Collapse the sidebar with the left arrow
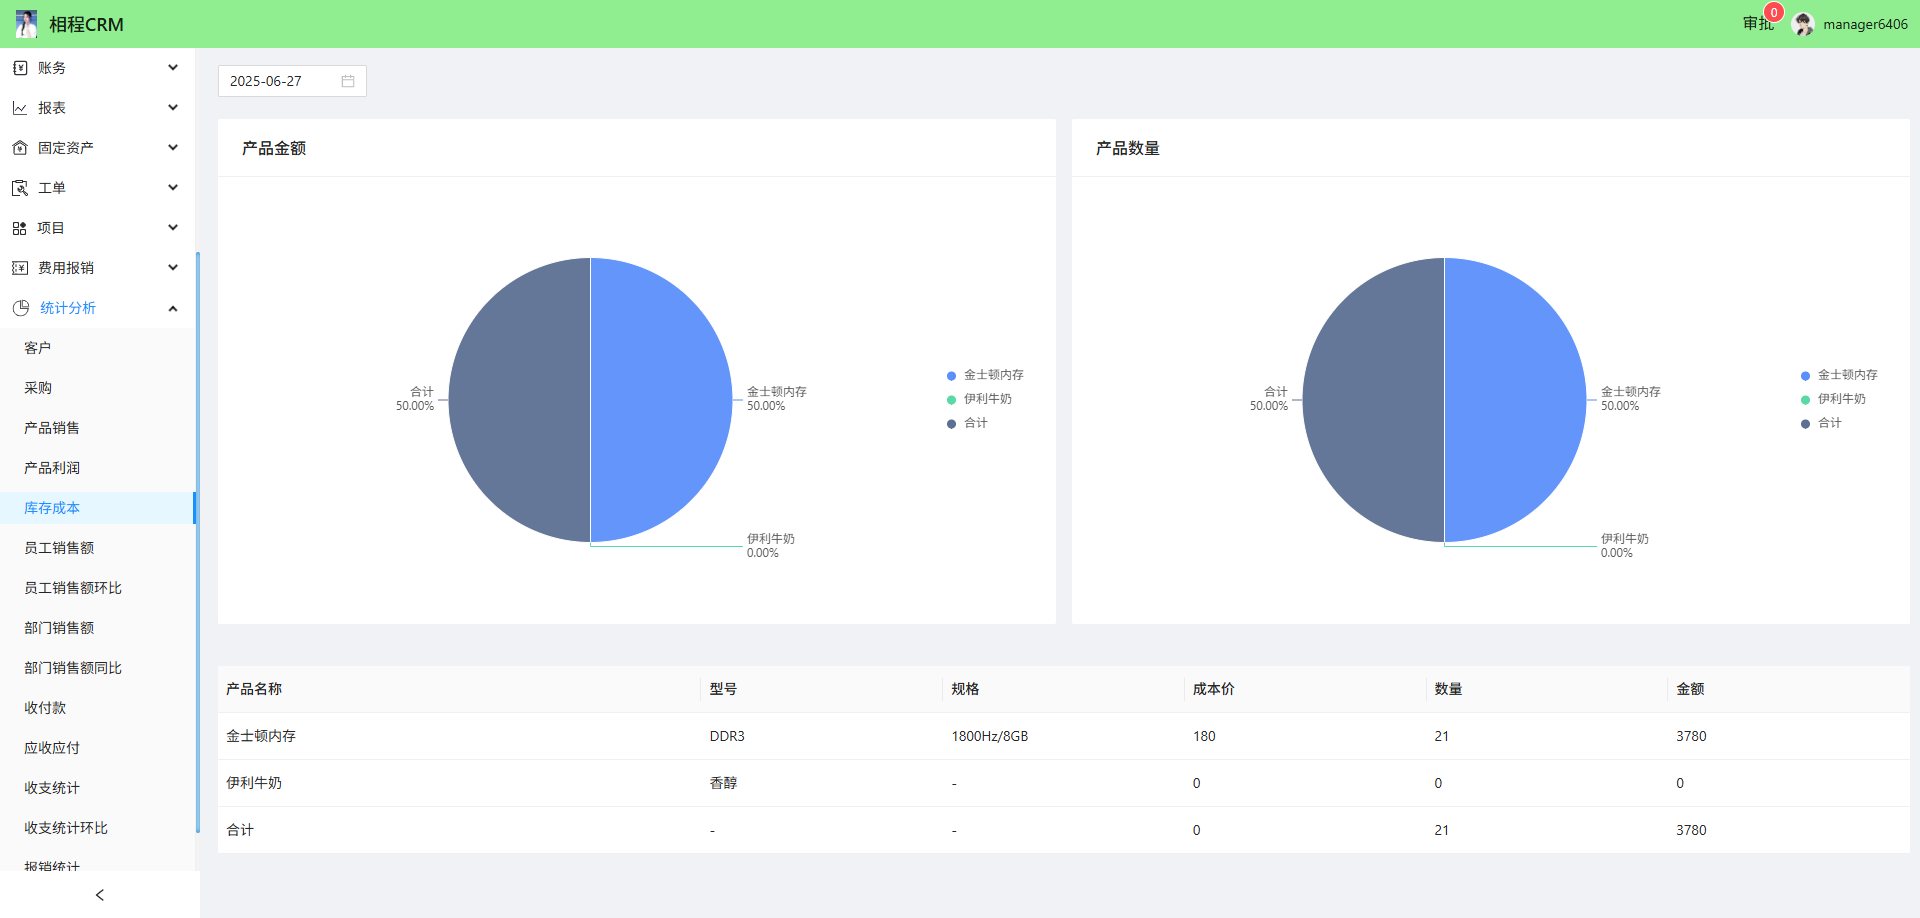Screen dimensions: 1920x918 point(100,895)
